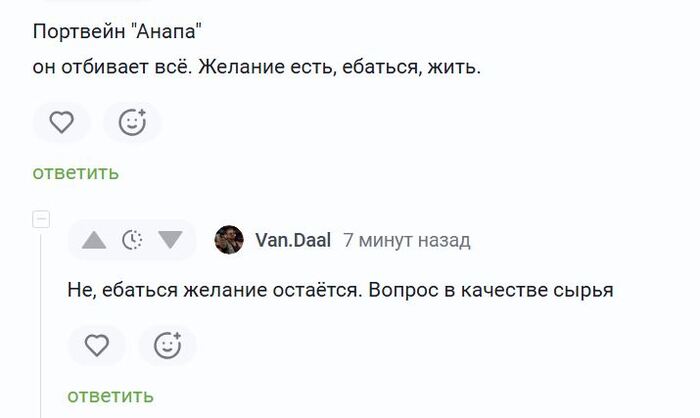Click ответить under the Портвейн comment
700x418 pixels.
pyautogui.click(x=76, y=173)
